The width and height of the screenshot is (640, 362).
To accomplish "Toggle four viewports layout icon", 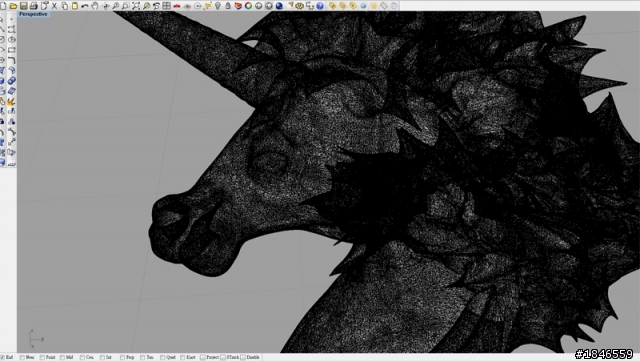I will (167, 6).
